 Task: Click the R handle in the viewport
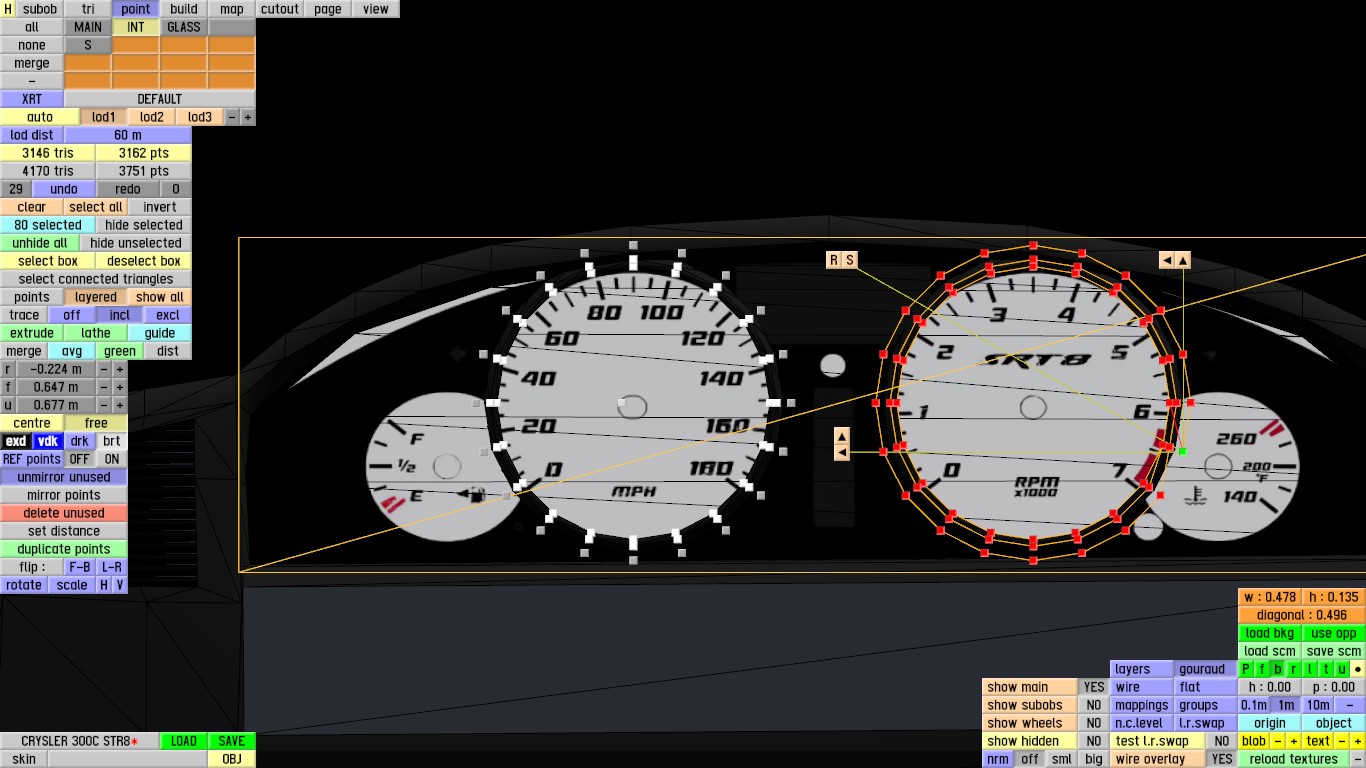[x=833, y=260]
